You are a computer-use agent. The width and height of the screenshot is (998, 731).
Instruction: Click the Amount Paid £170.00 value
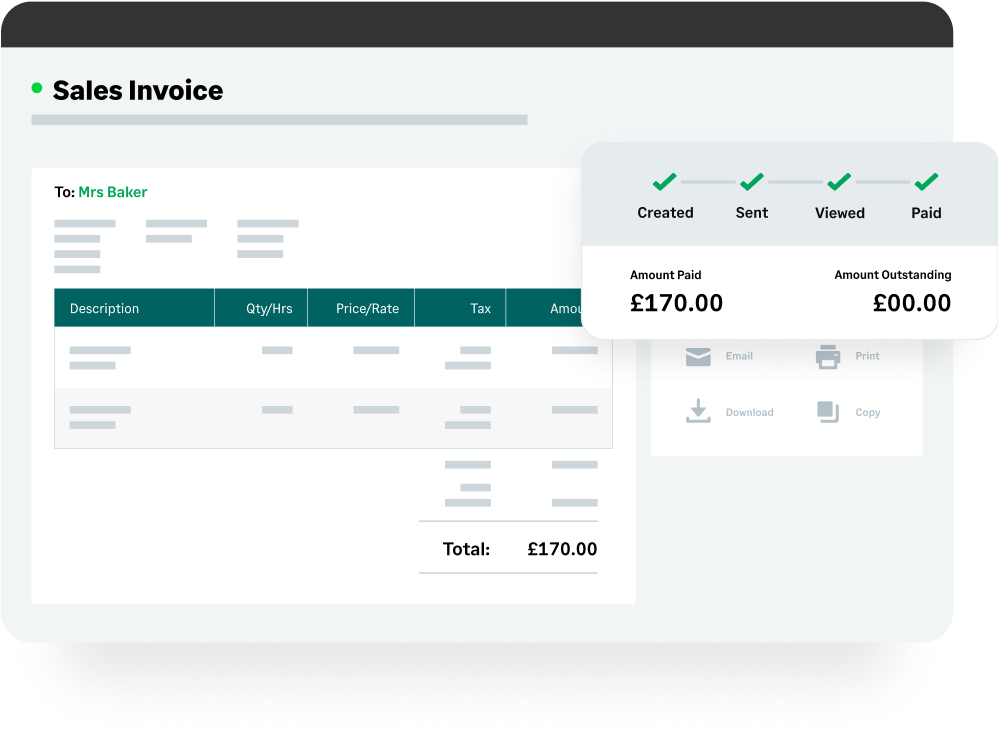pos(676,303)
